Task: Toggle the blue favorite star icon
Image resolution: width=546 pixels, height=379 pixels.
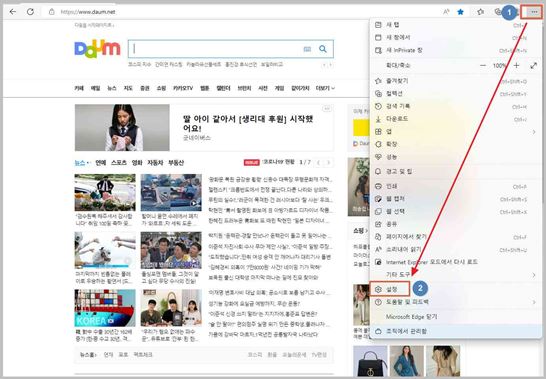Action: tap(460, 12)
